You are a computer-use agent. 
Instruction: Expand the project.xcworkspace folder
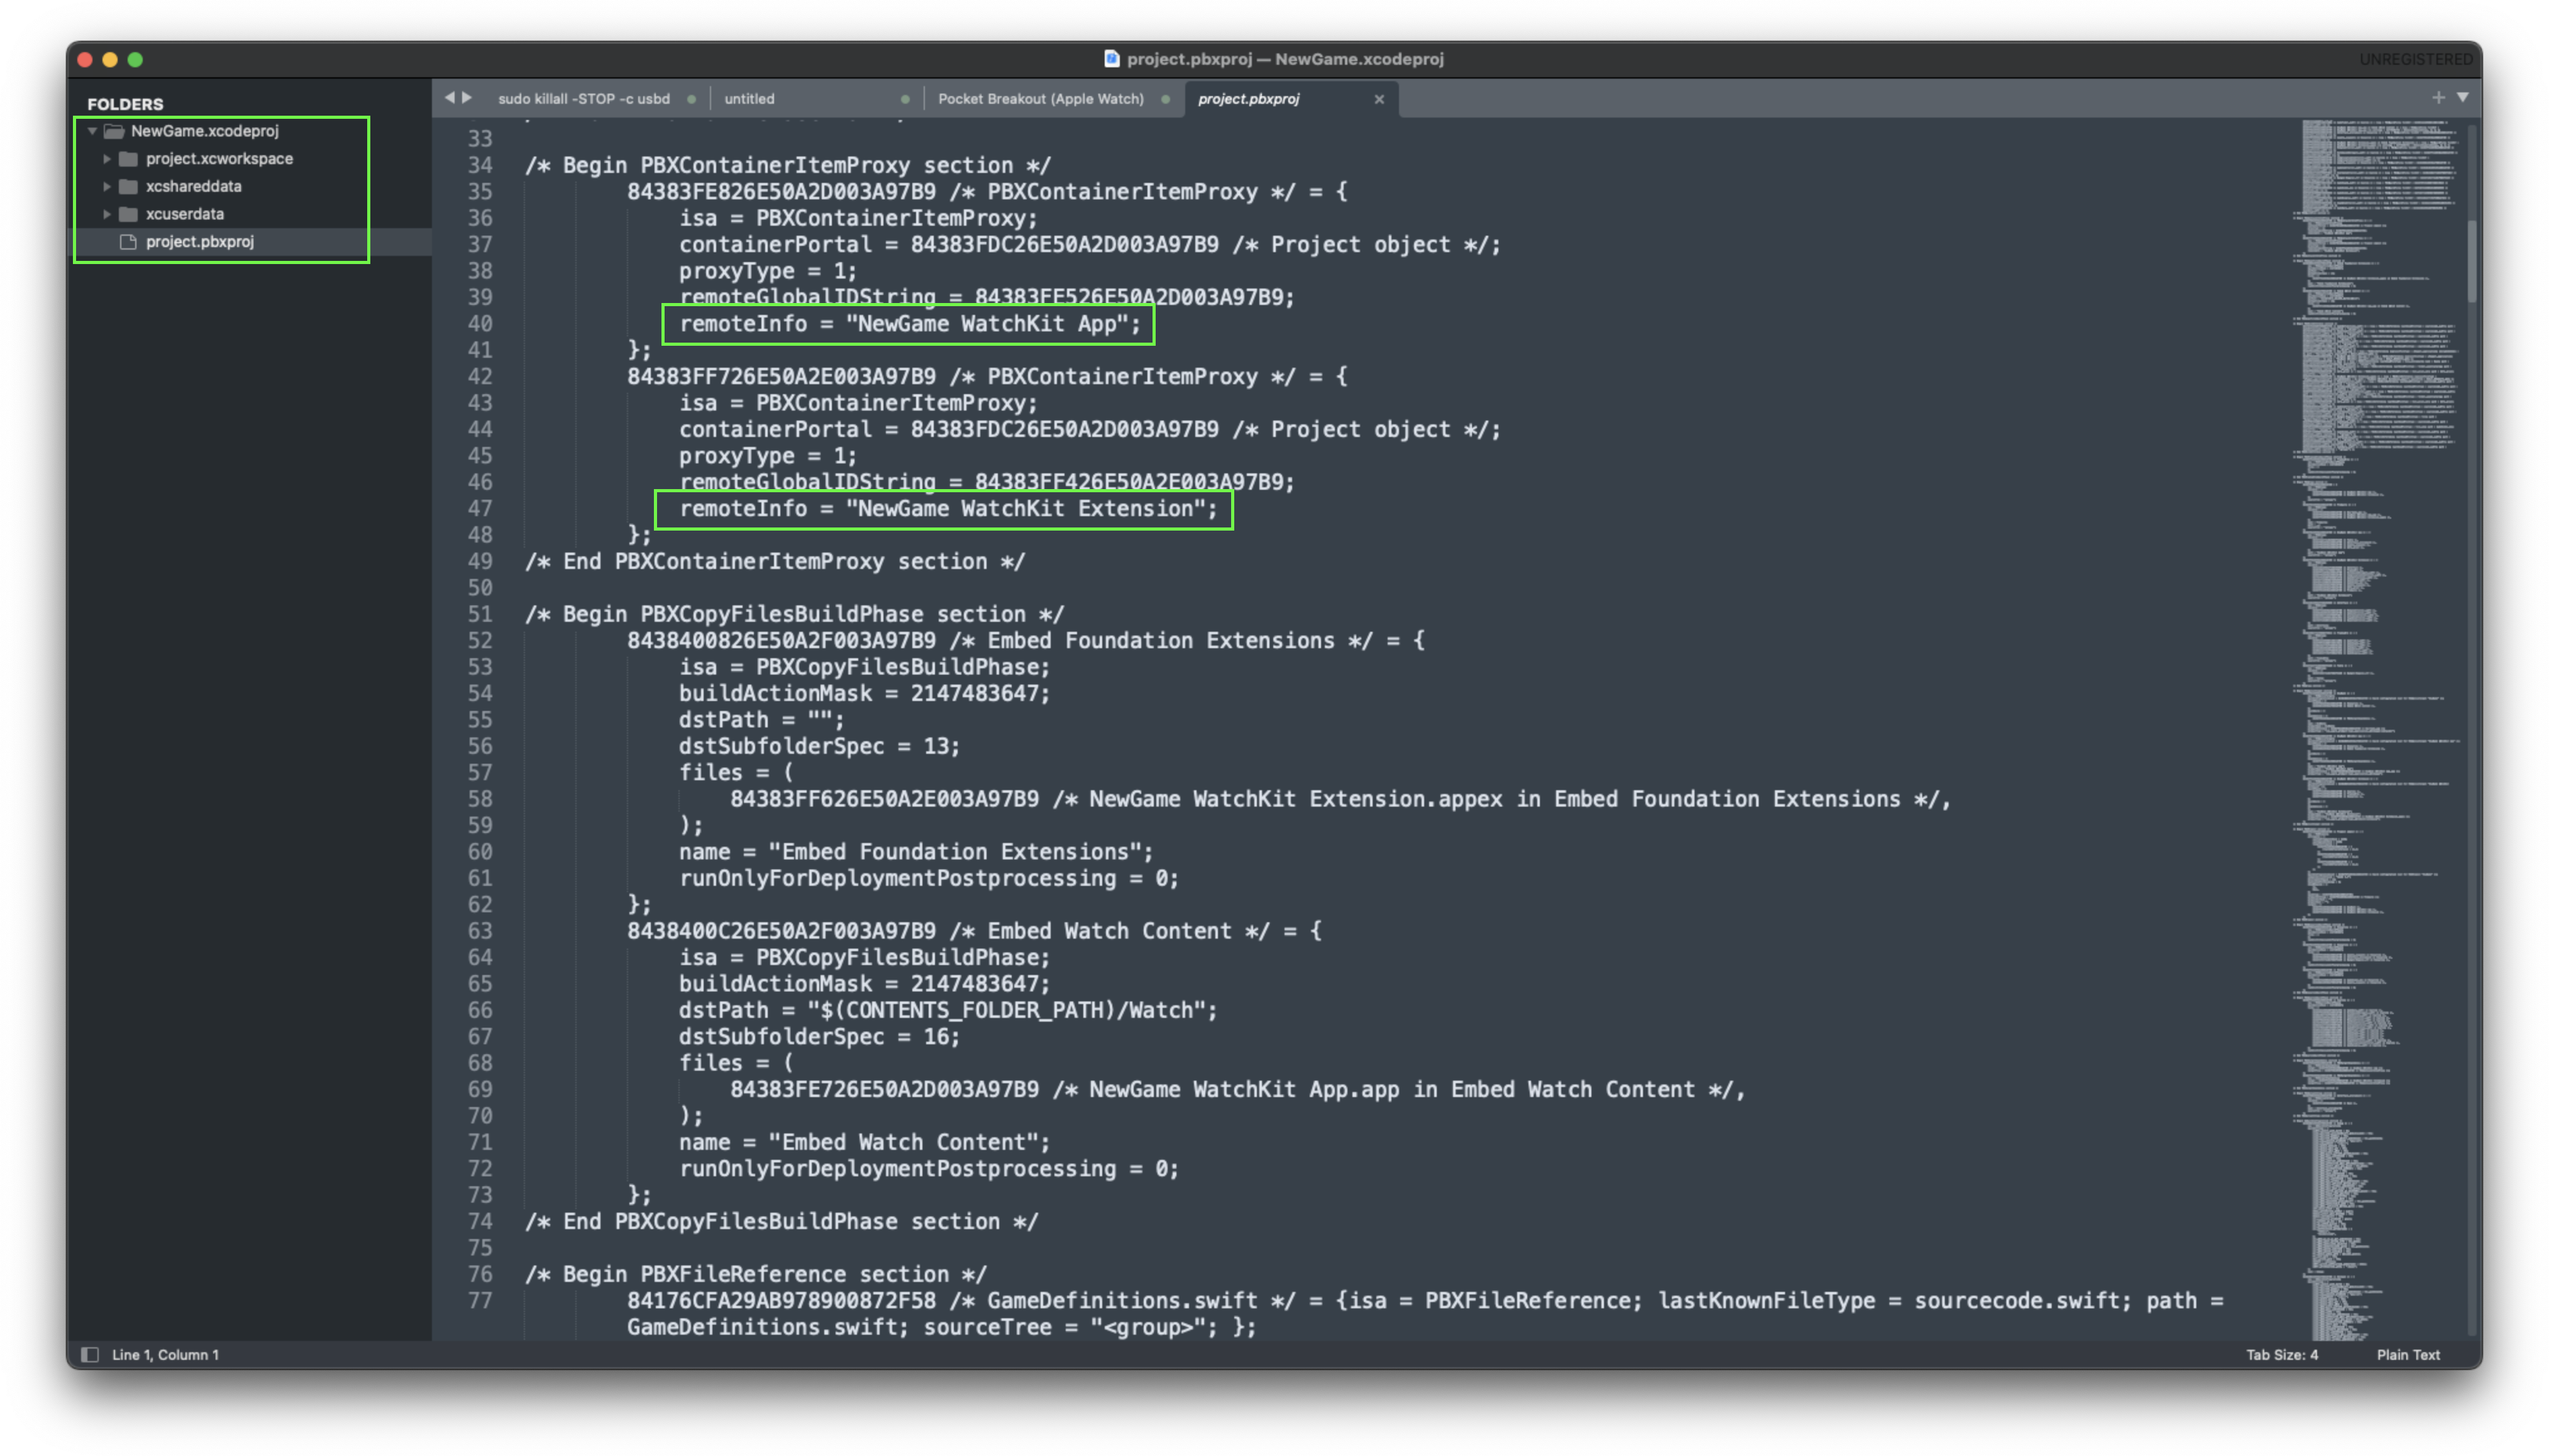[x=107, y=159]
